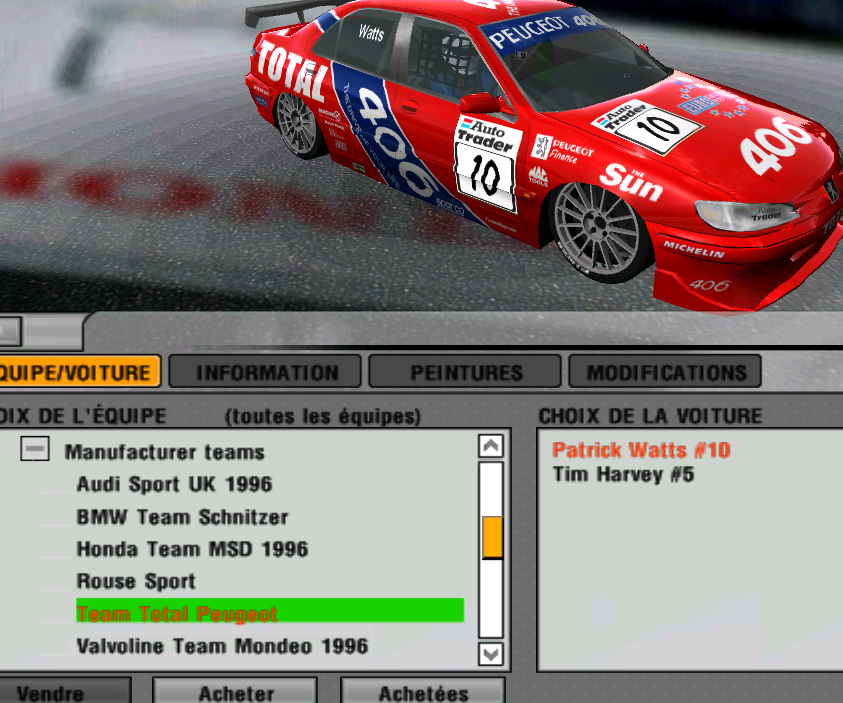The image size is (843, 703).
Task: Choose Honda Team MSD 1996
Action: [192, 549]
